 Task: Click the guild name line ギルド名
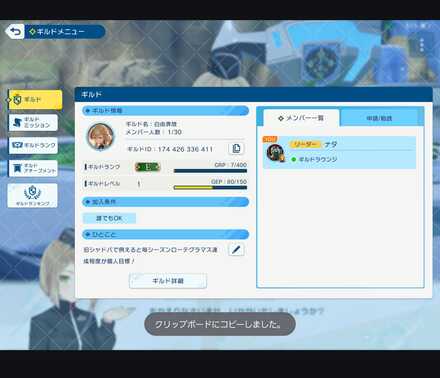pyautogui.click(x=151, y=124)
